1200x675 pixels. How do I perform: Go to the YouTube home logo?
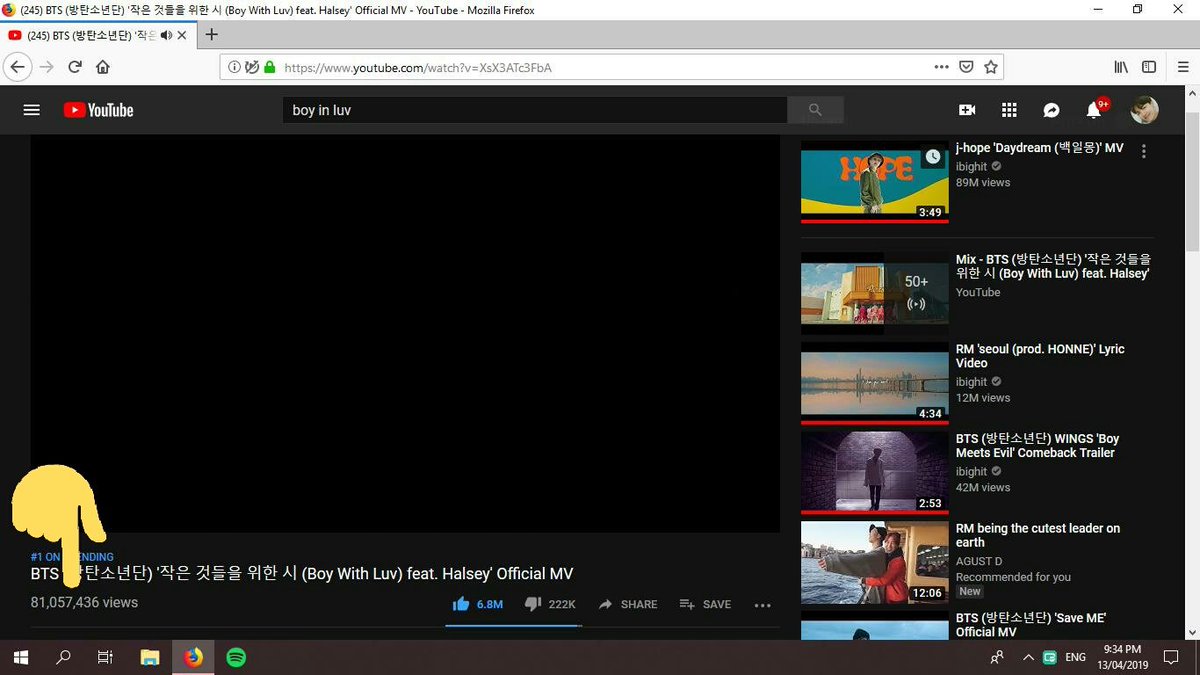click(x=98, y=110)
